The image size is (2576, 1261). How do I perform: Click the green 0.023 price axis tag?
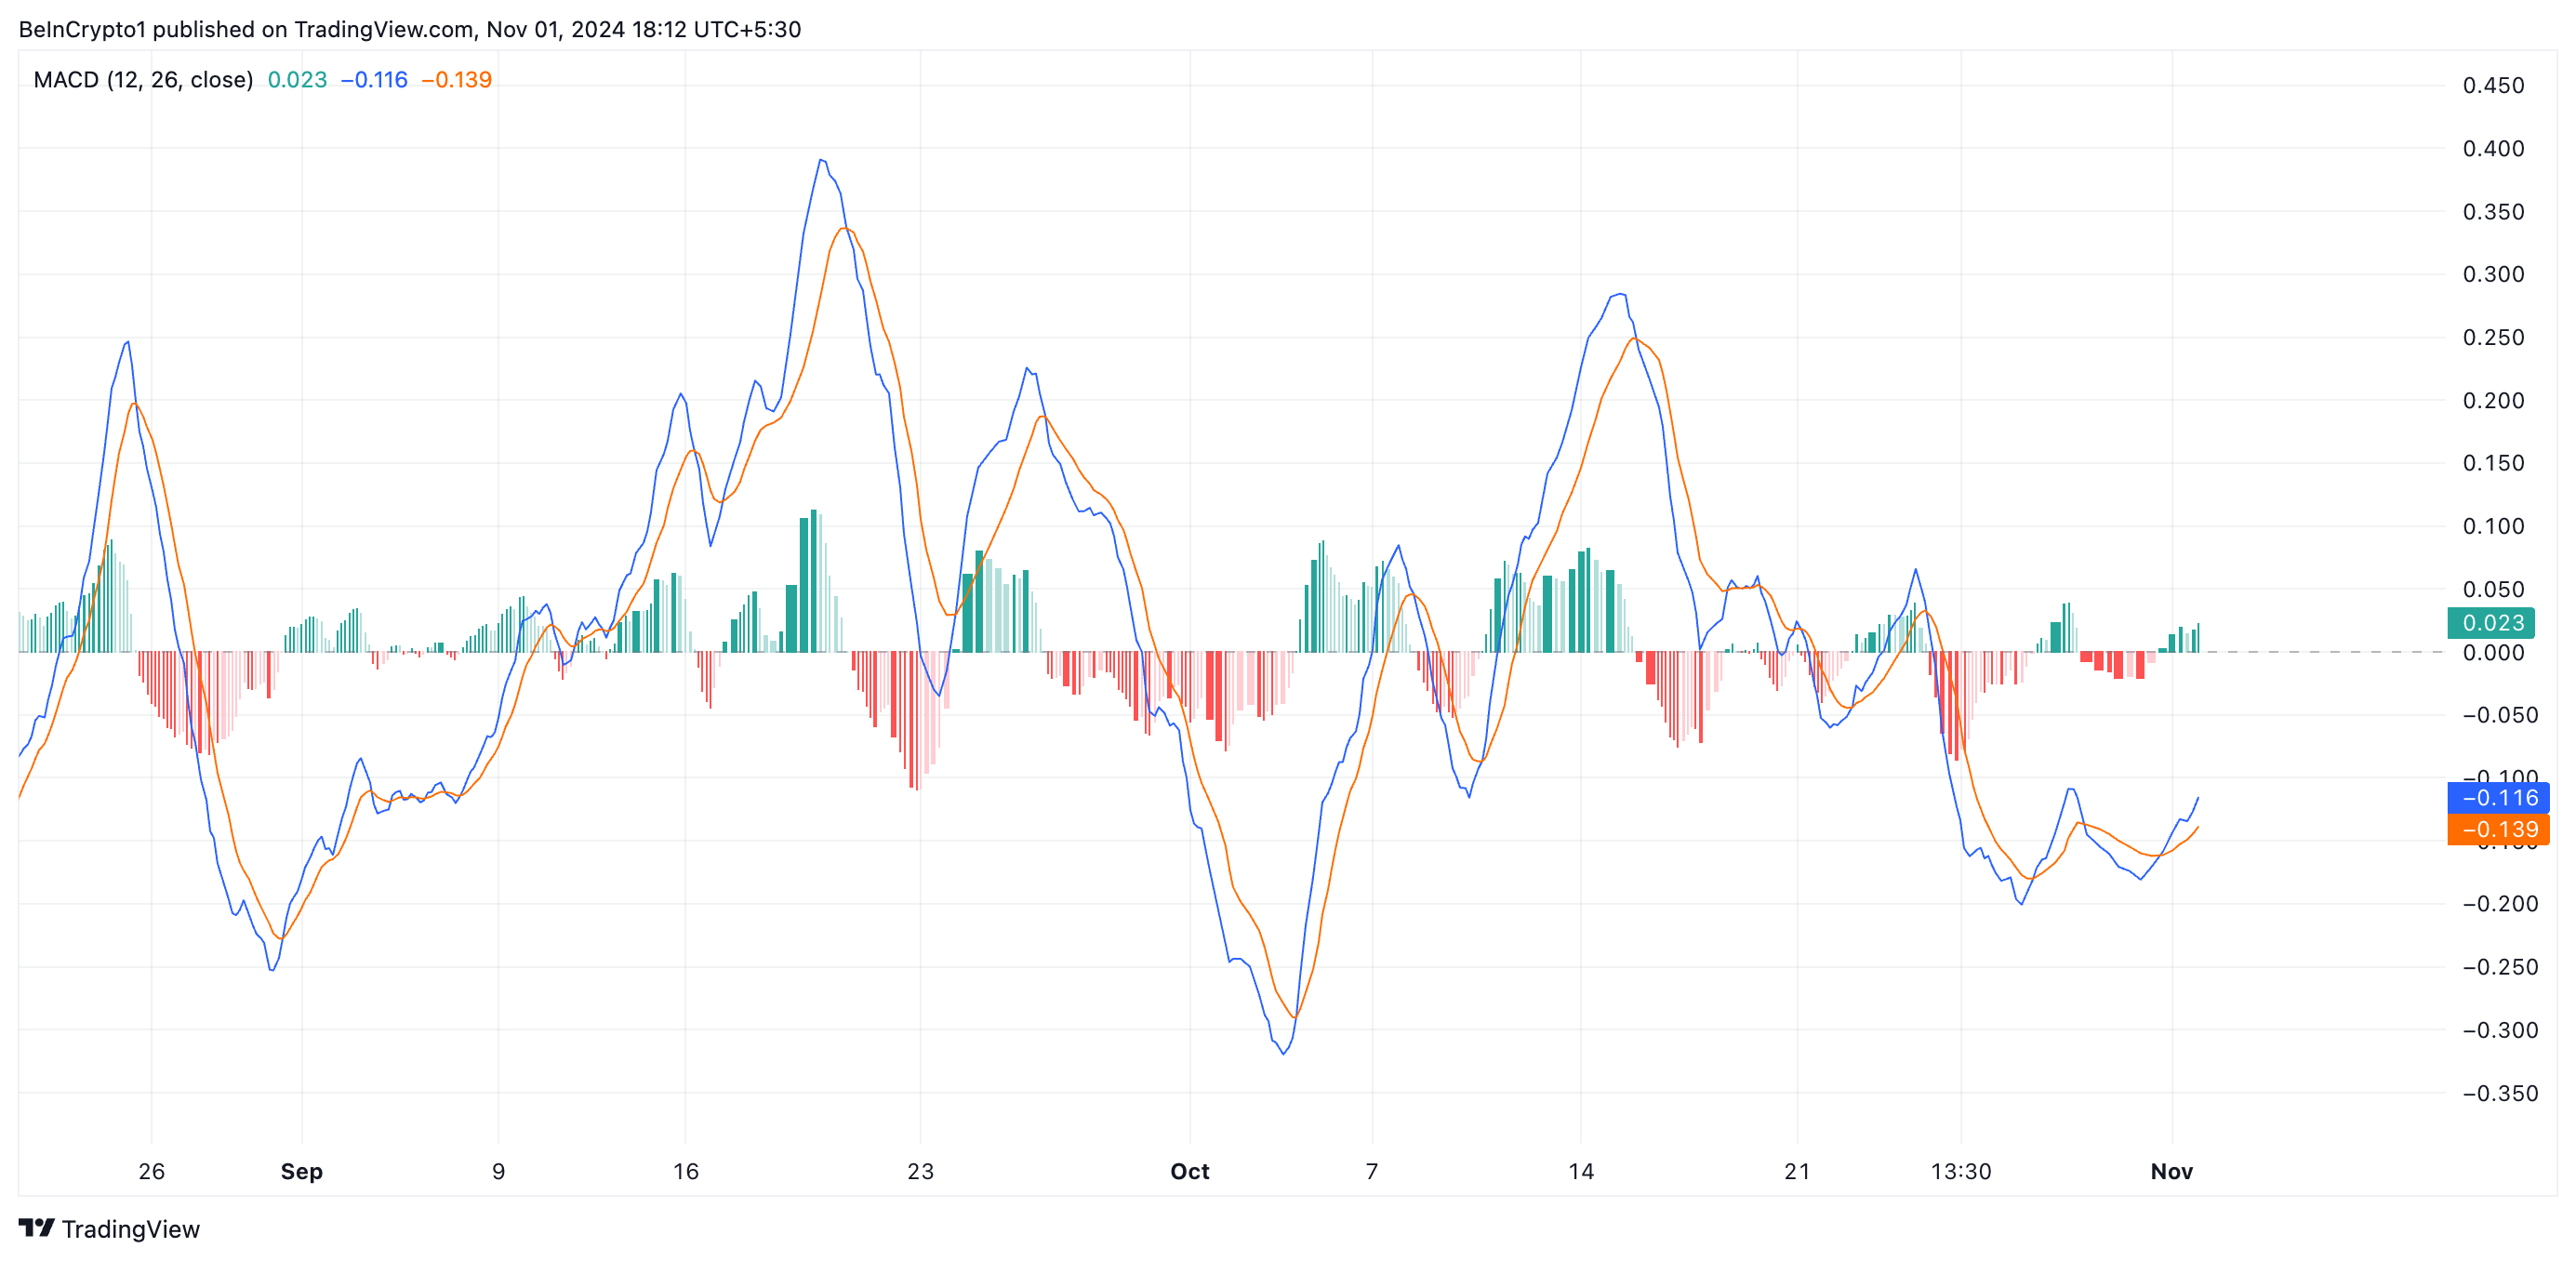click(x=2494, y=623)
